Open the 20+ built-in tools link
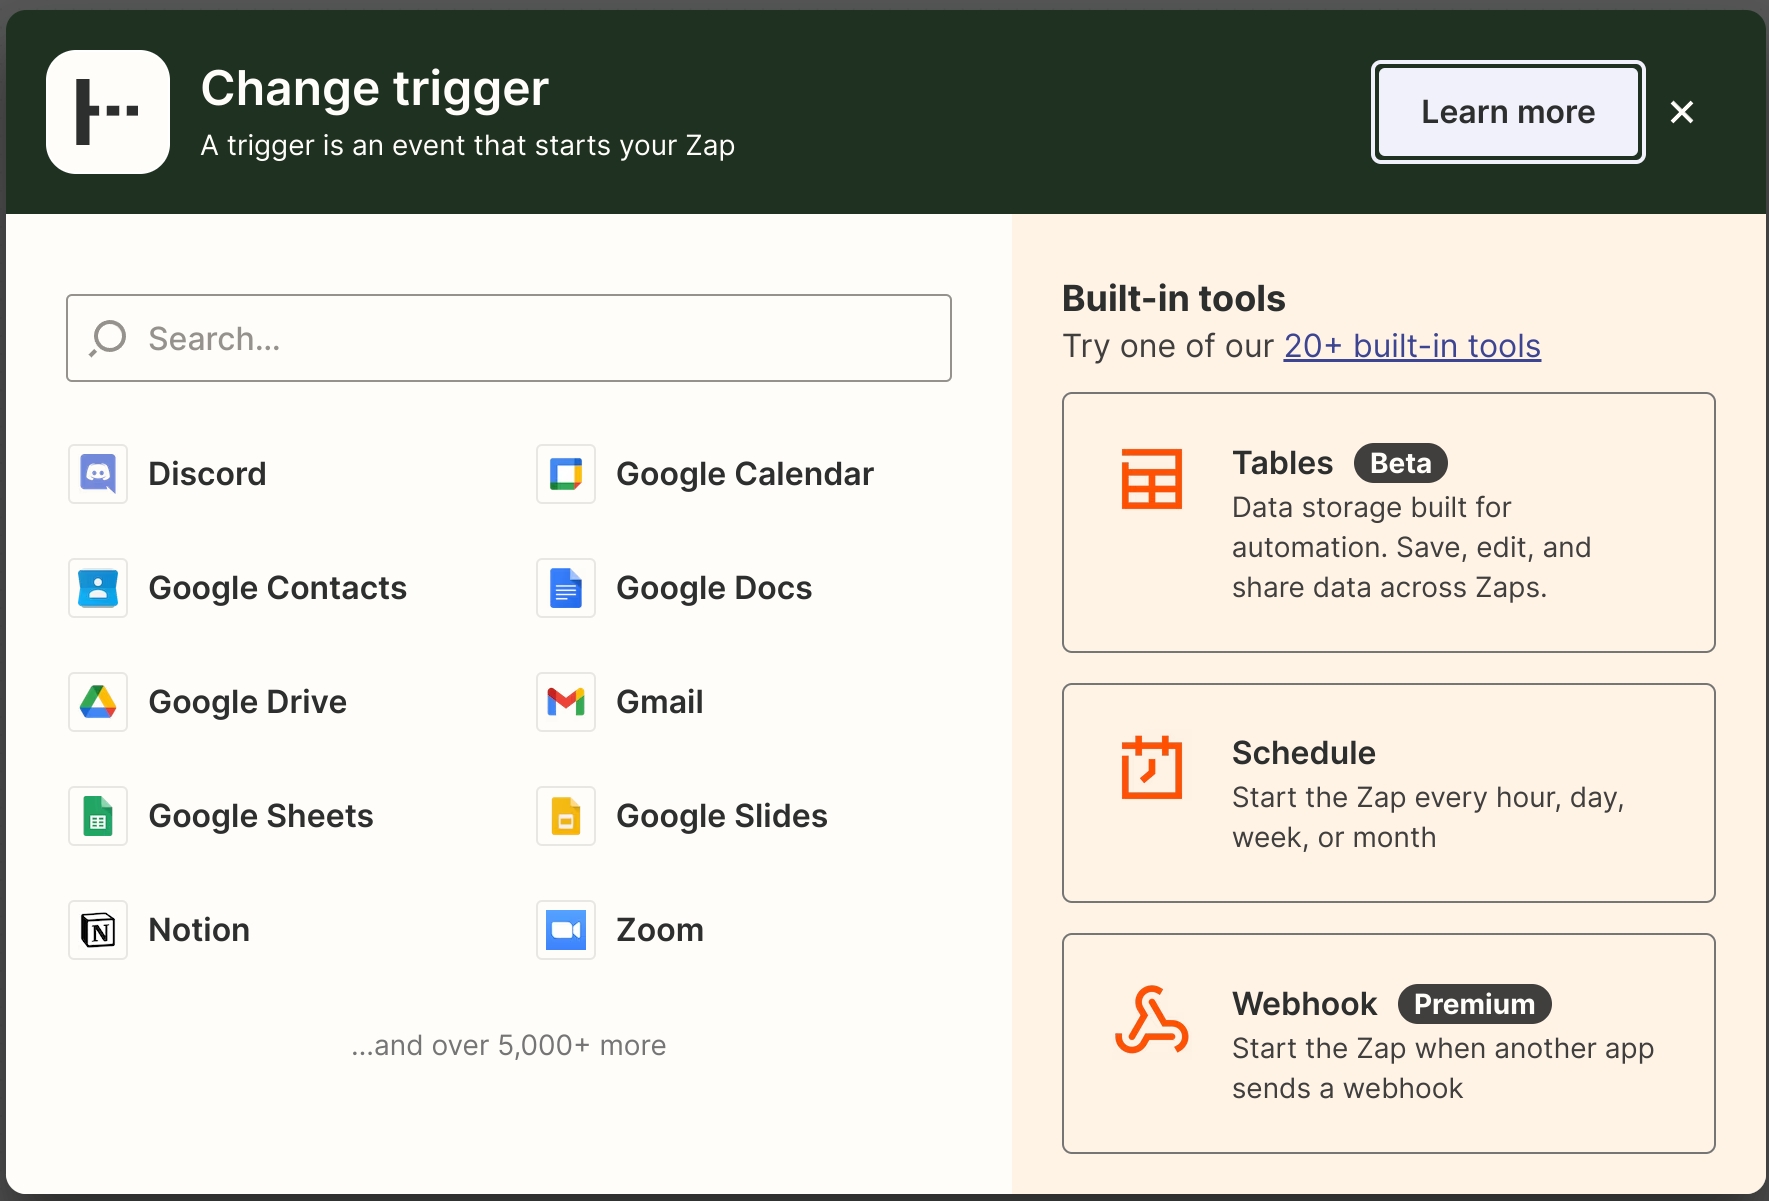The image size is (1769, 1201). (1411, 346)
